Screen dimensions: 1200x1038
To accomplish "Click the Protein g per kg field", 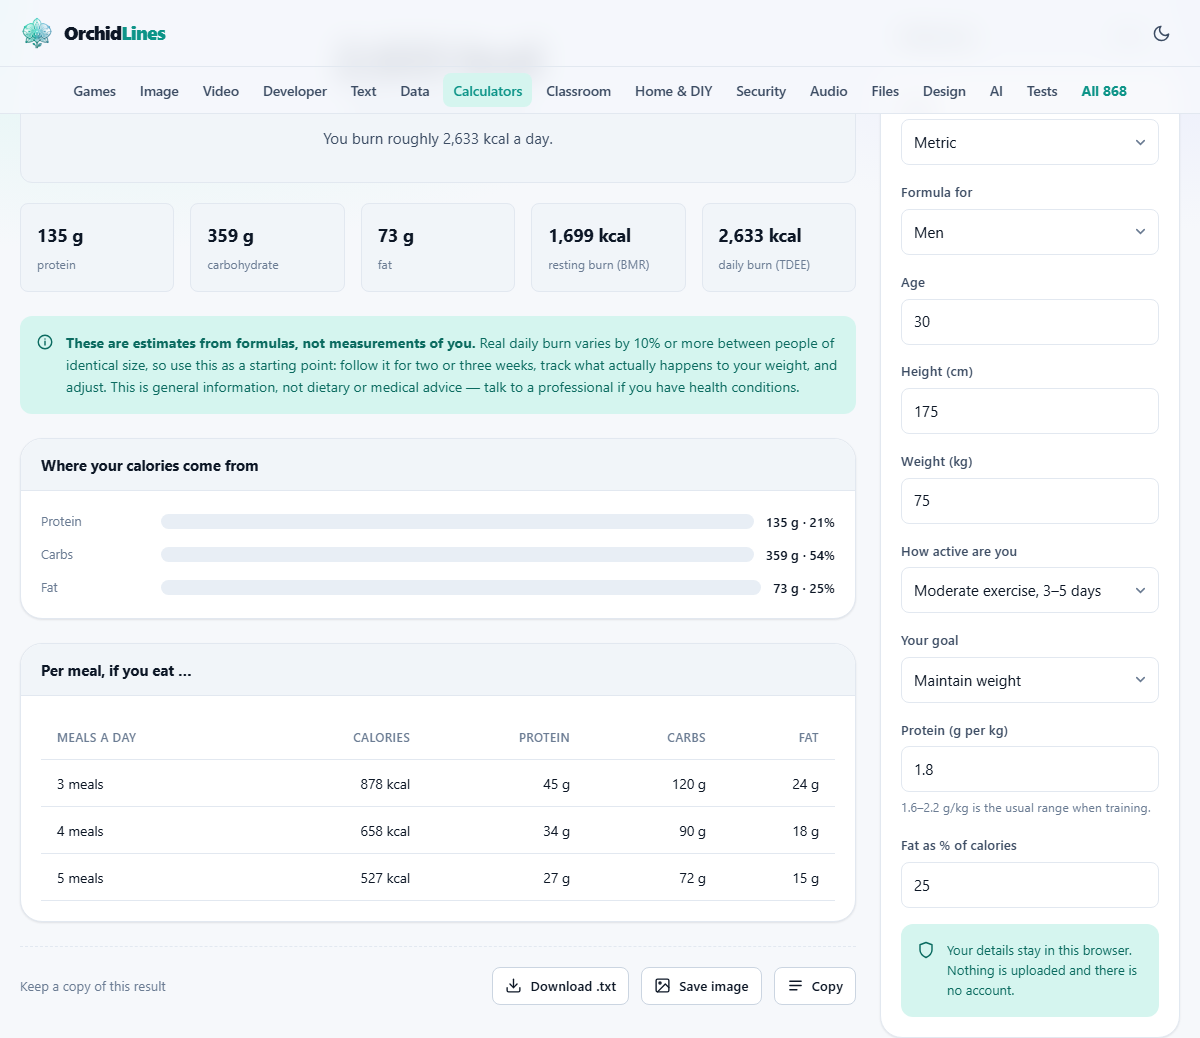I will pyautogui.click(x=1030, y=769).
